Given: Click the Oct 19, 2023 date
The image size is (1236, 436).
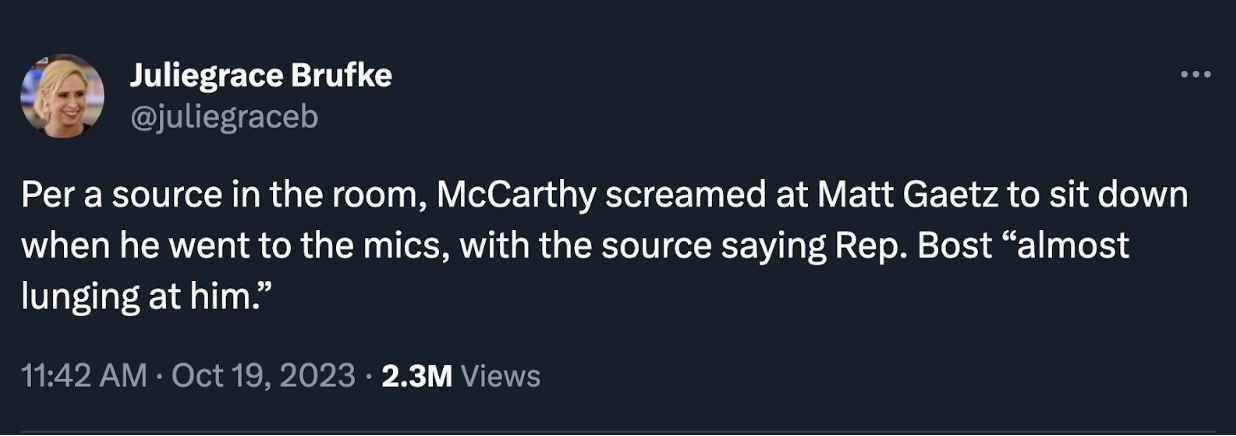Looking at the screenshot, I should (263, 376).
